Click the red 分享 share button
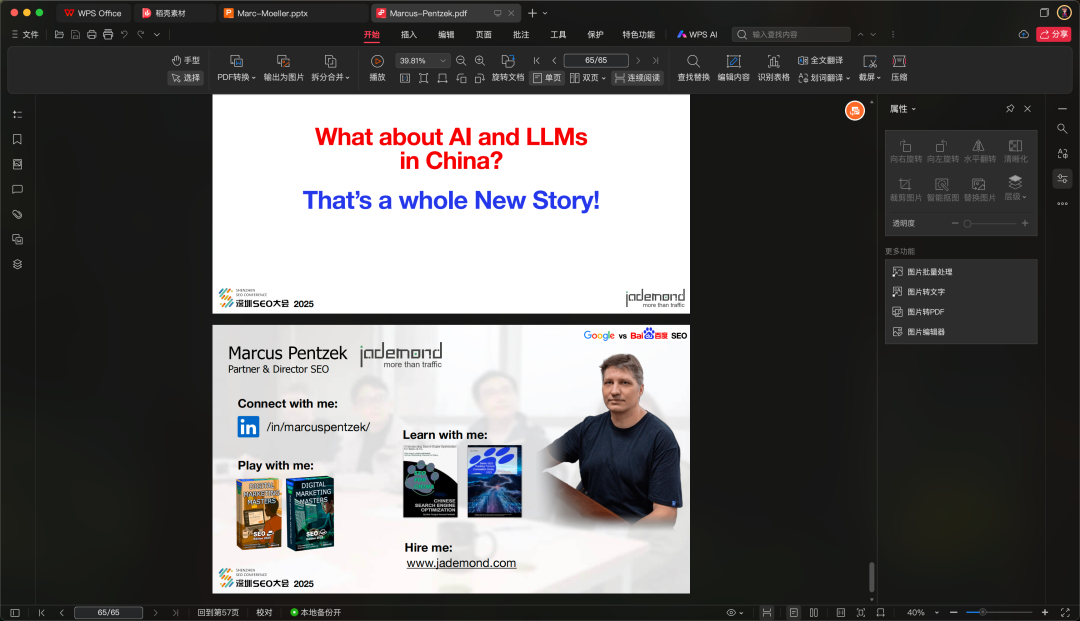 1053,34
